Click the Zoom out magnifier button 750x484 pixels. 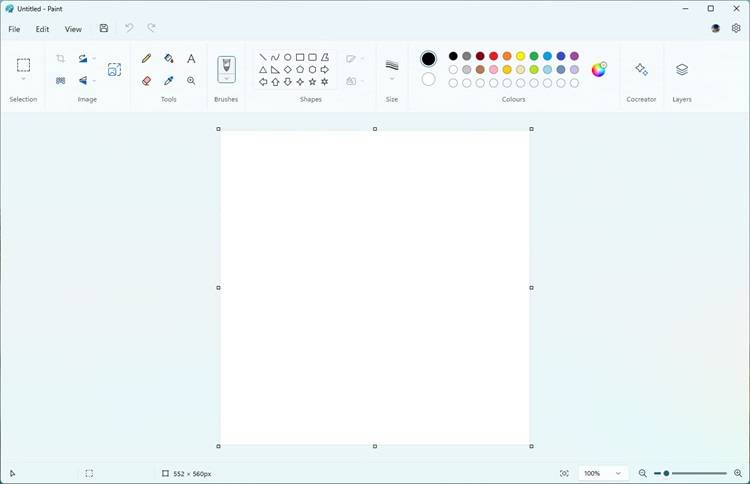(x=642, y=473)
